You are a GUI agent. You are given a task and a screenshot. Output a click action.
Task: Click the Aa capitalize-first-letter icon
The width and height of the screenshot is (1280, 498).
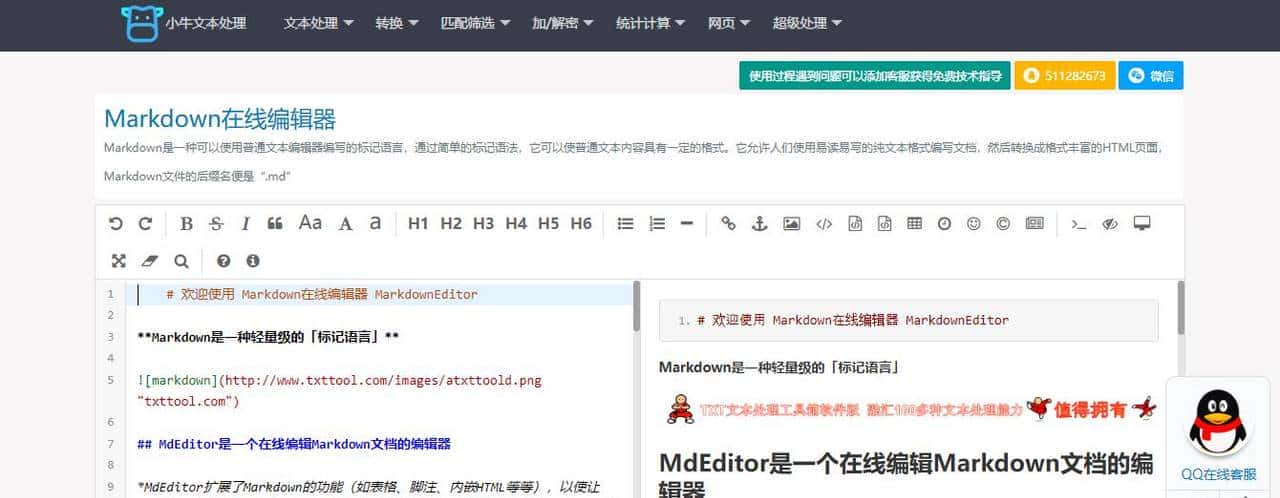pyautogui.click(x=310, y=223)
